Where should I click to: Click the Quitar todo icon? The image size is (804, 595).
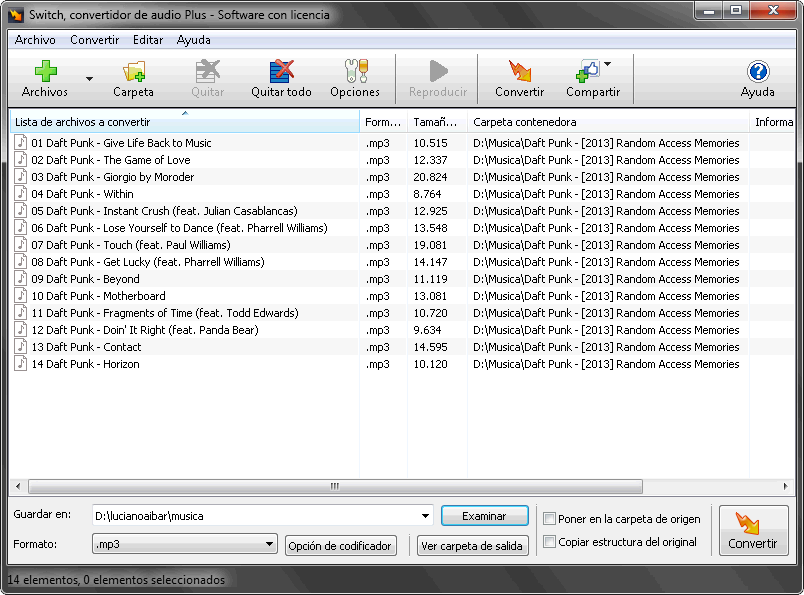pyautogui.click(x=282, y=71)
